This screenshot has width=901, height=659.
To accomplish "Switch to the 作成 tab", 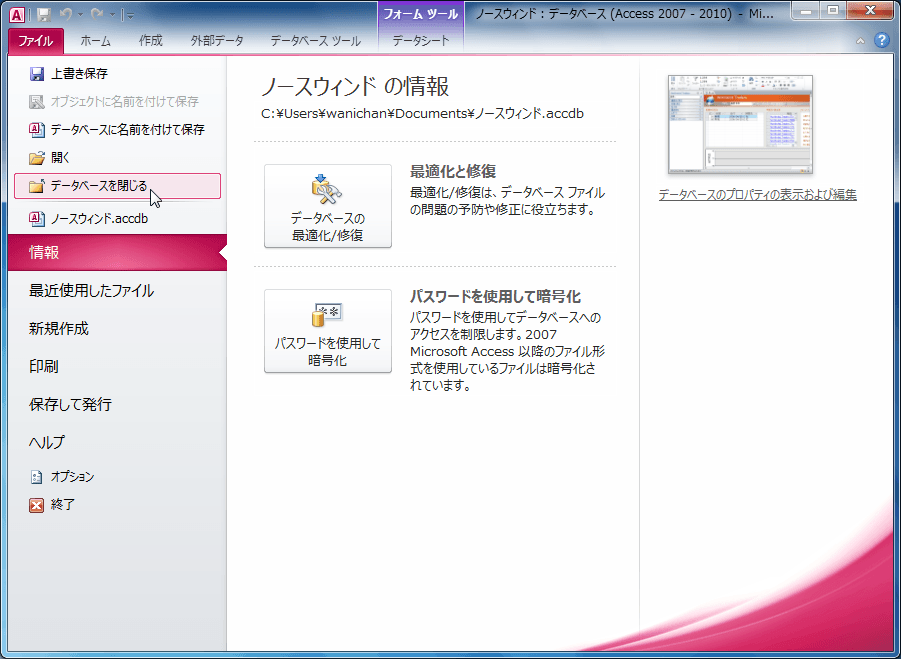I will point(151,41).
